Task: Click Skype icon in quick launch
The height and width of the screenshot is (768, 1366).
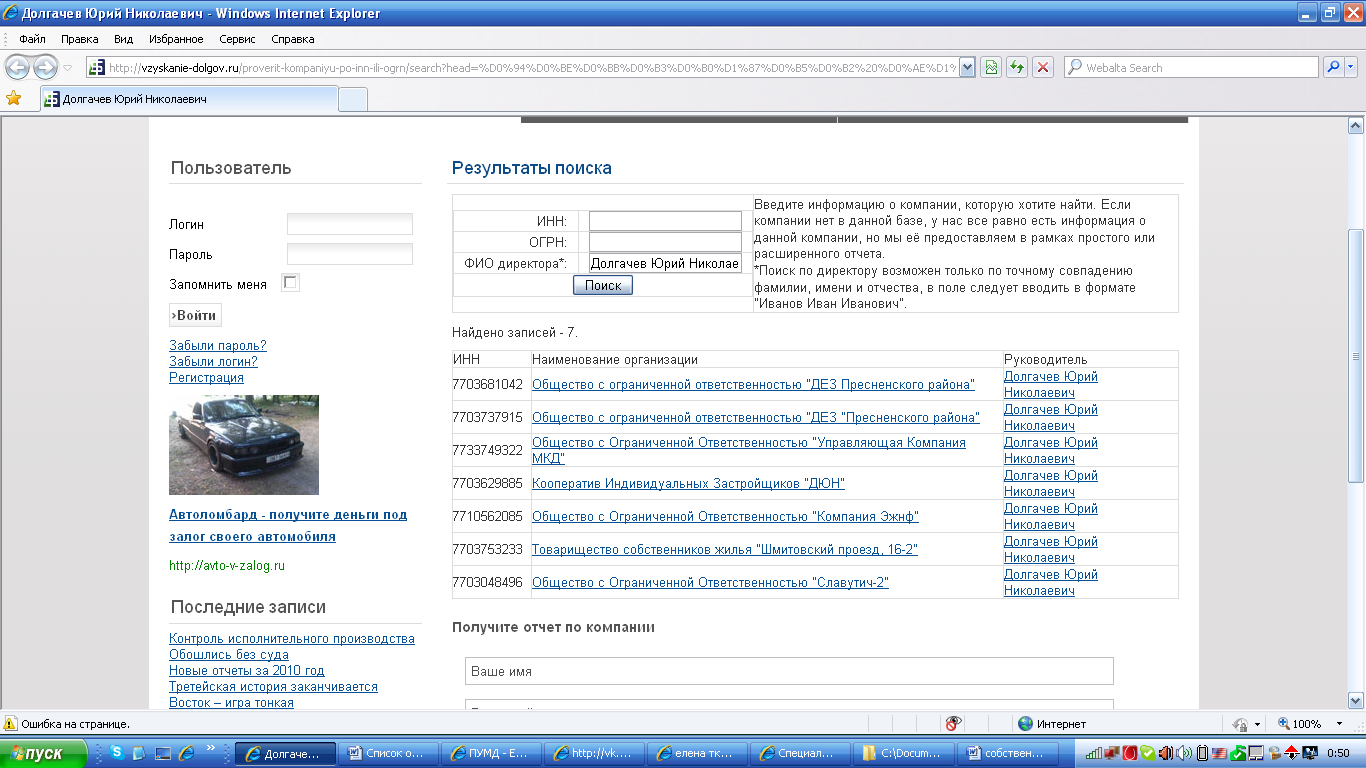Action: pyautogui.click(x=118, y=752)
